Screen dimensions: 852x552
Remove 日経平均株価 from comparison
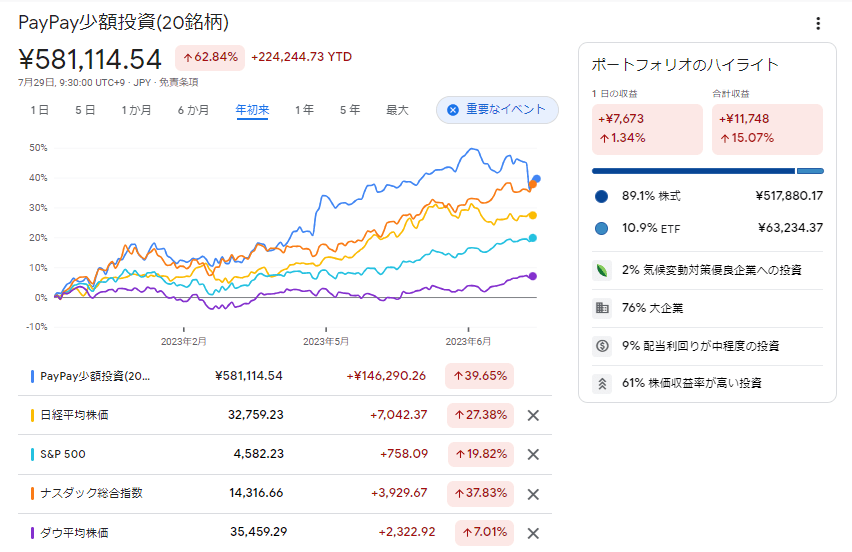coord(533,415)
